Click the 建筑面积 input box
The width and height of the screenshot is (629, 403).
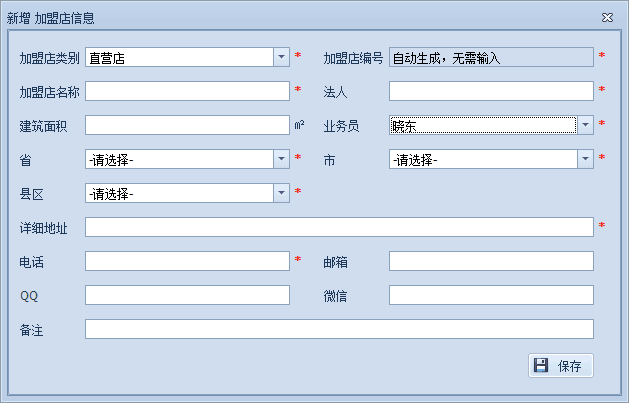pyautogui.click(x=187, y=125)
